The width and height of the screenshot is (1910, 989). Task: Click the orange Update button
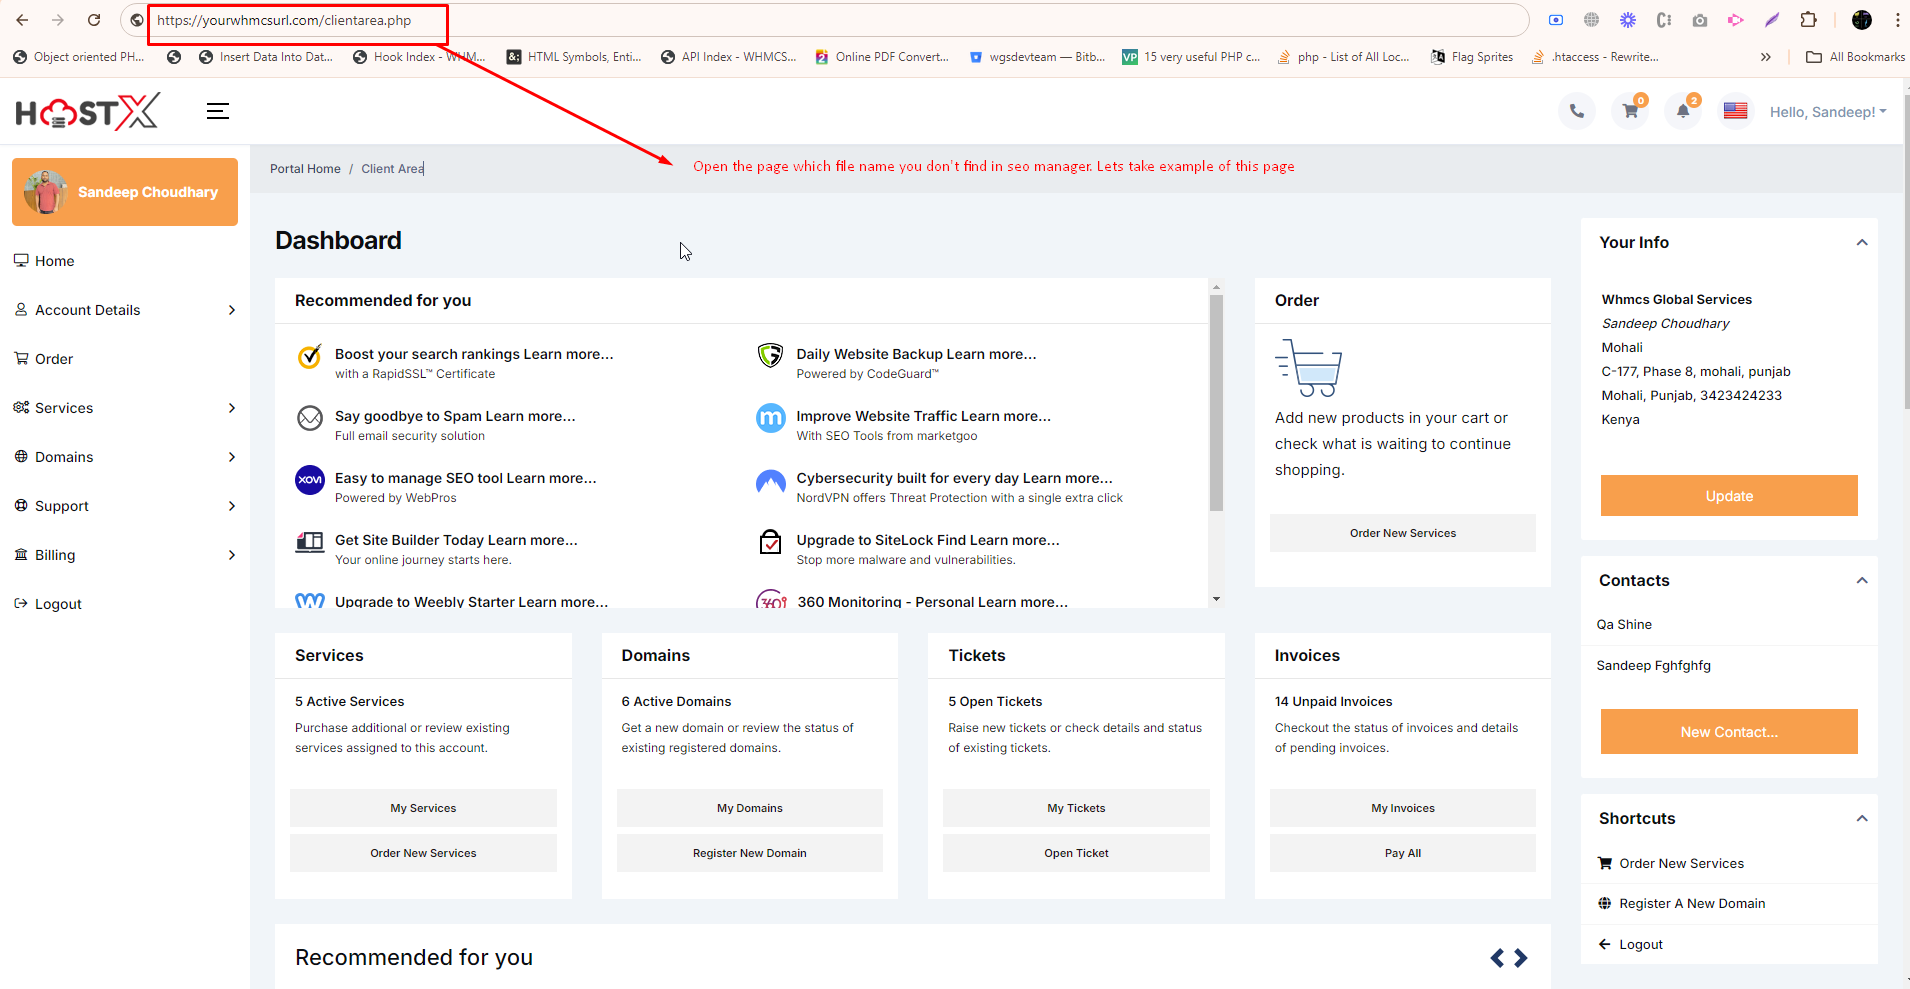coord(1728,496)
